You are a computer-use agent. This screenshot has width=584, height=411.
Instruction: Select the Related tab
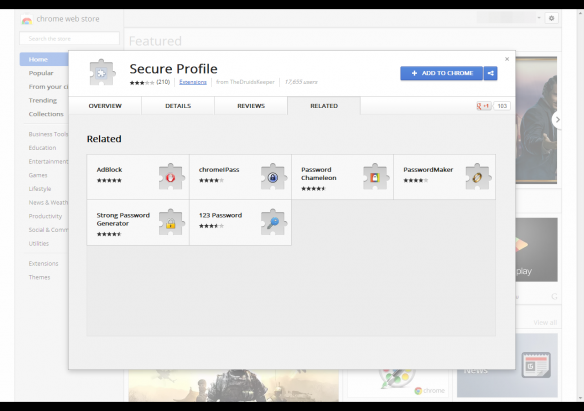coord(324,106)
